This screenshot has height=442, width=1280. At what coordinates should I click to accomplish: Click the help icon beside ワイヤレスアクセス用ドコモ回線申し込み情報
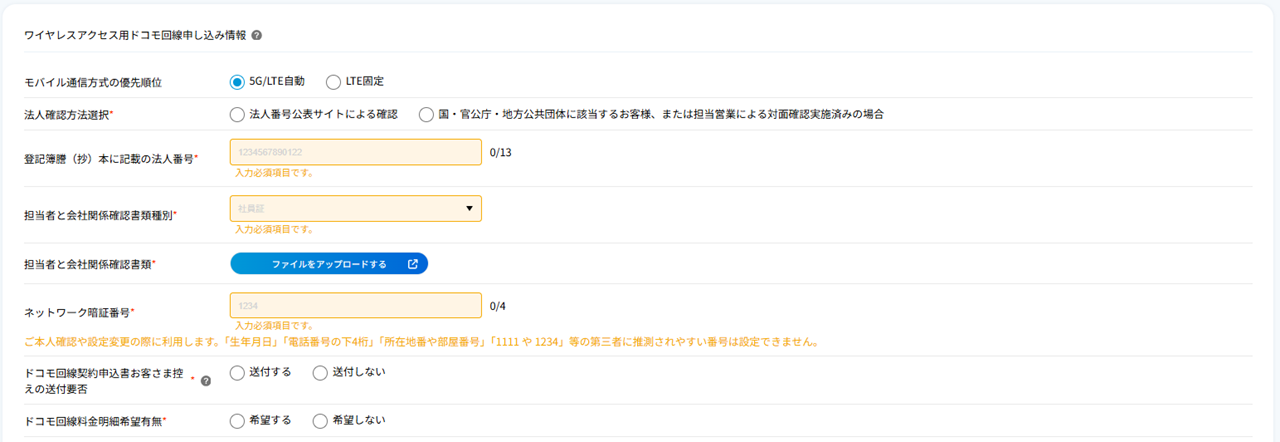pos(257,35)
